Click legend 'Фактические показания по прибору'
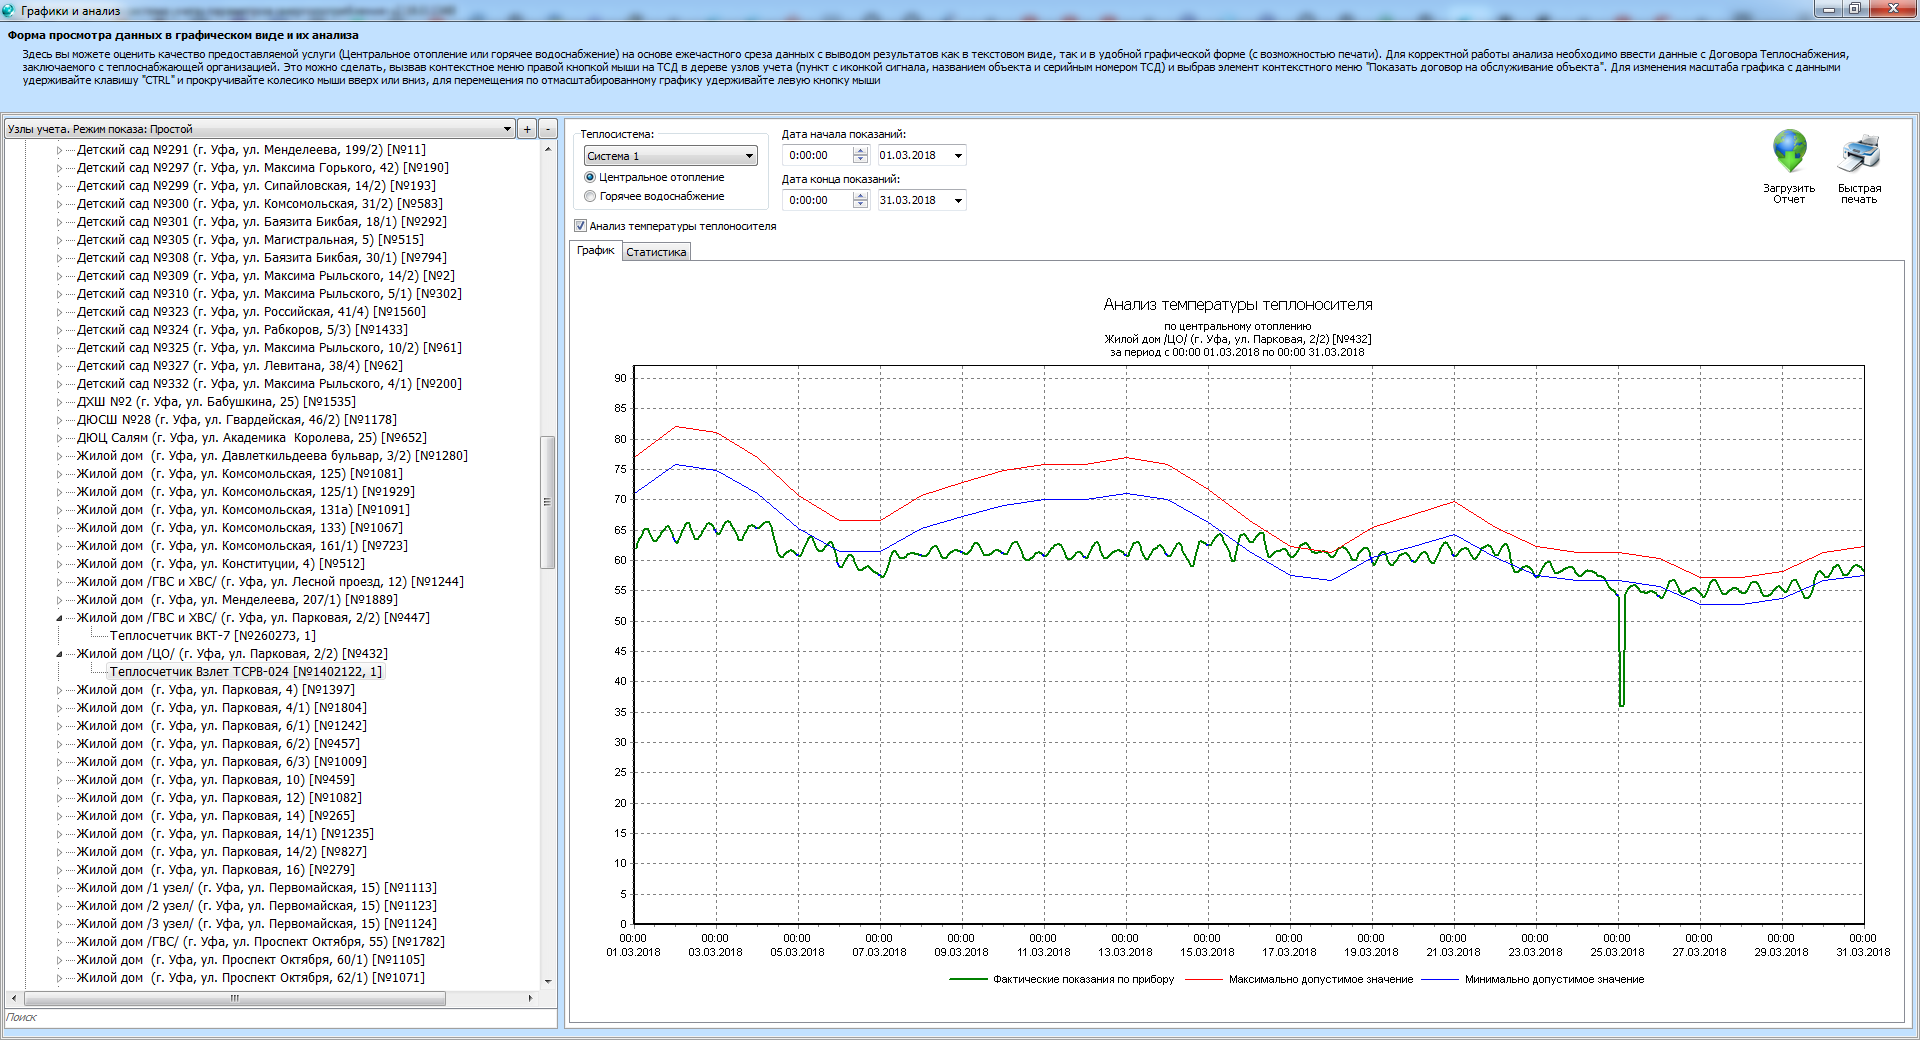This screenshot has height=1040, width=1920. click(x=1083, y=979)
